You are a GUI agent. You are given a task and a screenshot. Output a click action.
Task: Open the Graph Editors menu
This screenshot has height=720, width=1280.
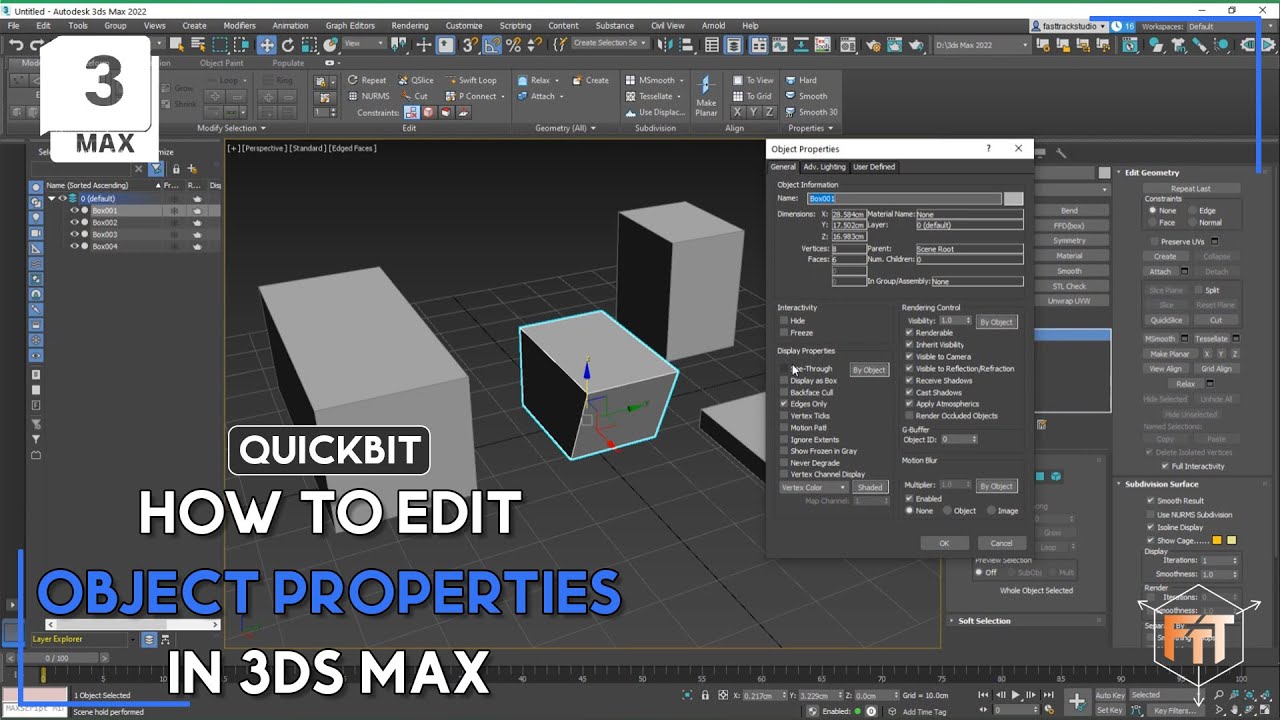pyautogui.click(x=350, y=26)
